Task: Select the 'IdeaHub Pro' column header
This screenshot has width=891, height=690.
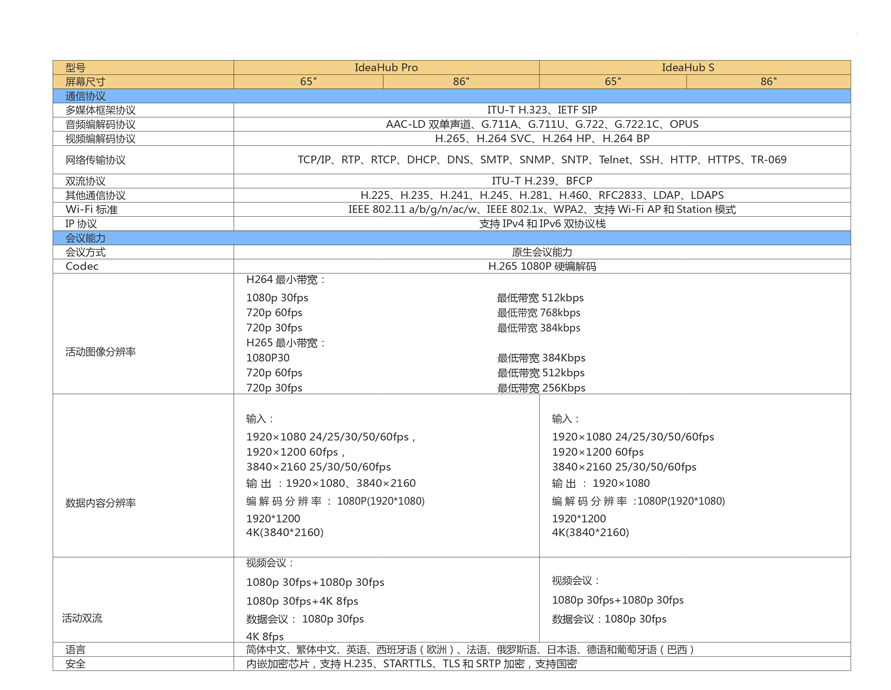Action: [x=386, y=68]
